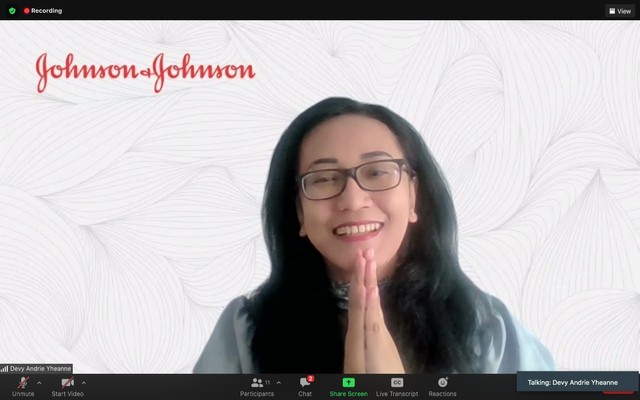
Task: Click the Devy Andrie Yheanne name label
Action: coord(37,369)
